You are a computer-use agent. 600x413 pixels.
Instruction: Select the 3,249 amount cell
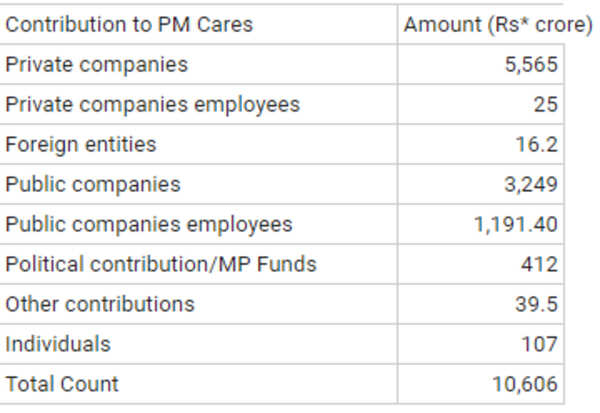coord(531,185)
